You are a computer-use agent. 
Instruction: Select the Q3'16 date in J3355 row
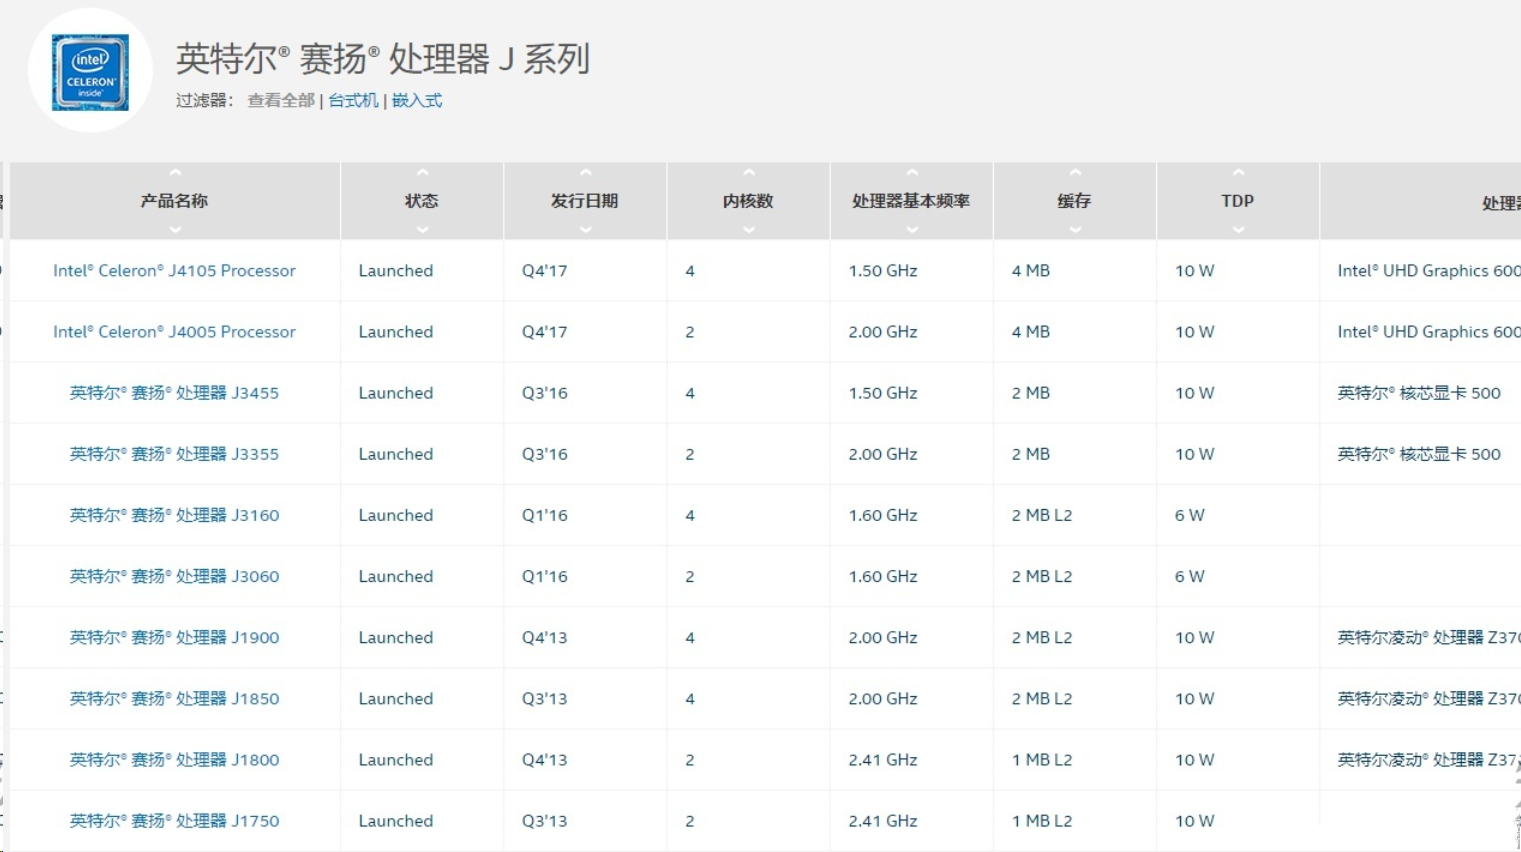coord(544,454)
